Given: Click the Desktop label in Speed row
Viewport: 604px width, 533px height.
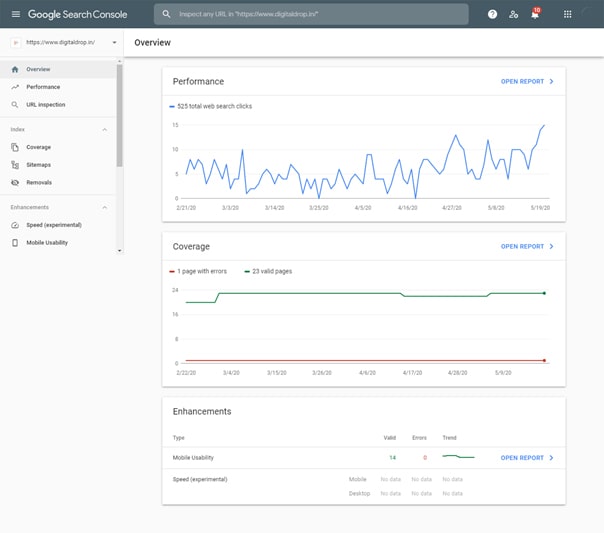Looking at the screenshot, I should (x=359, y=494).
